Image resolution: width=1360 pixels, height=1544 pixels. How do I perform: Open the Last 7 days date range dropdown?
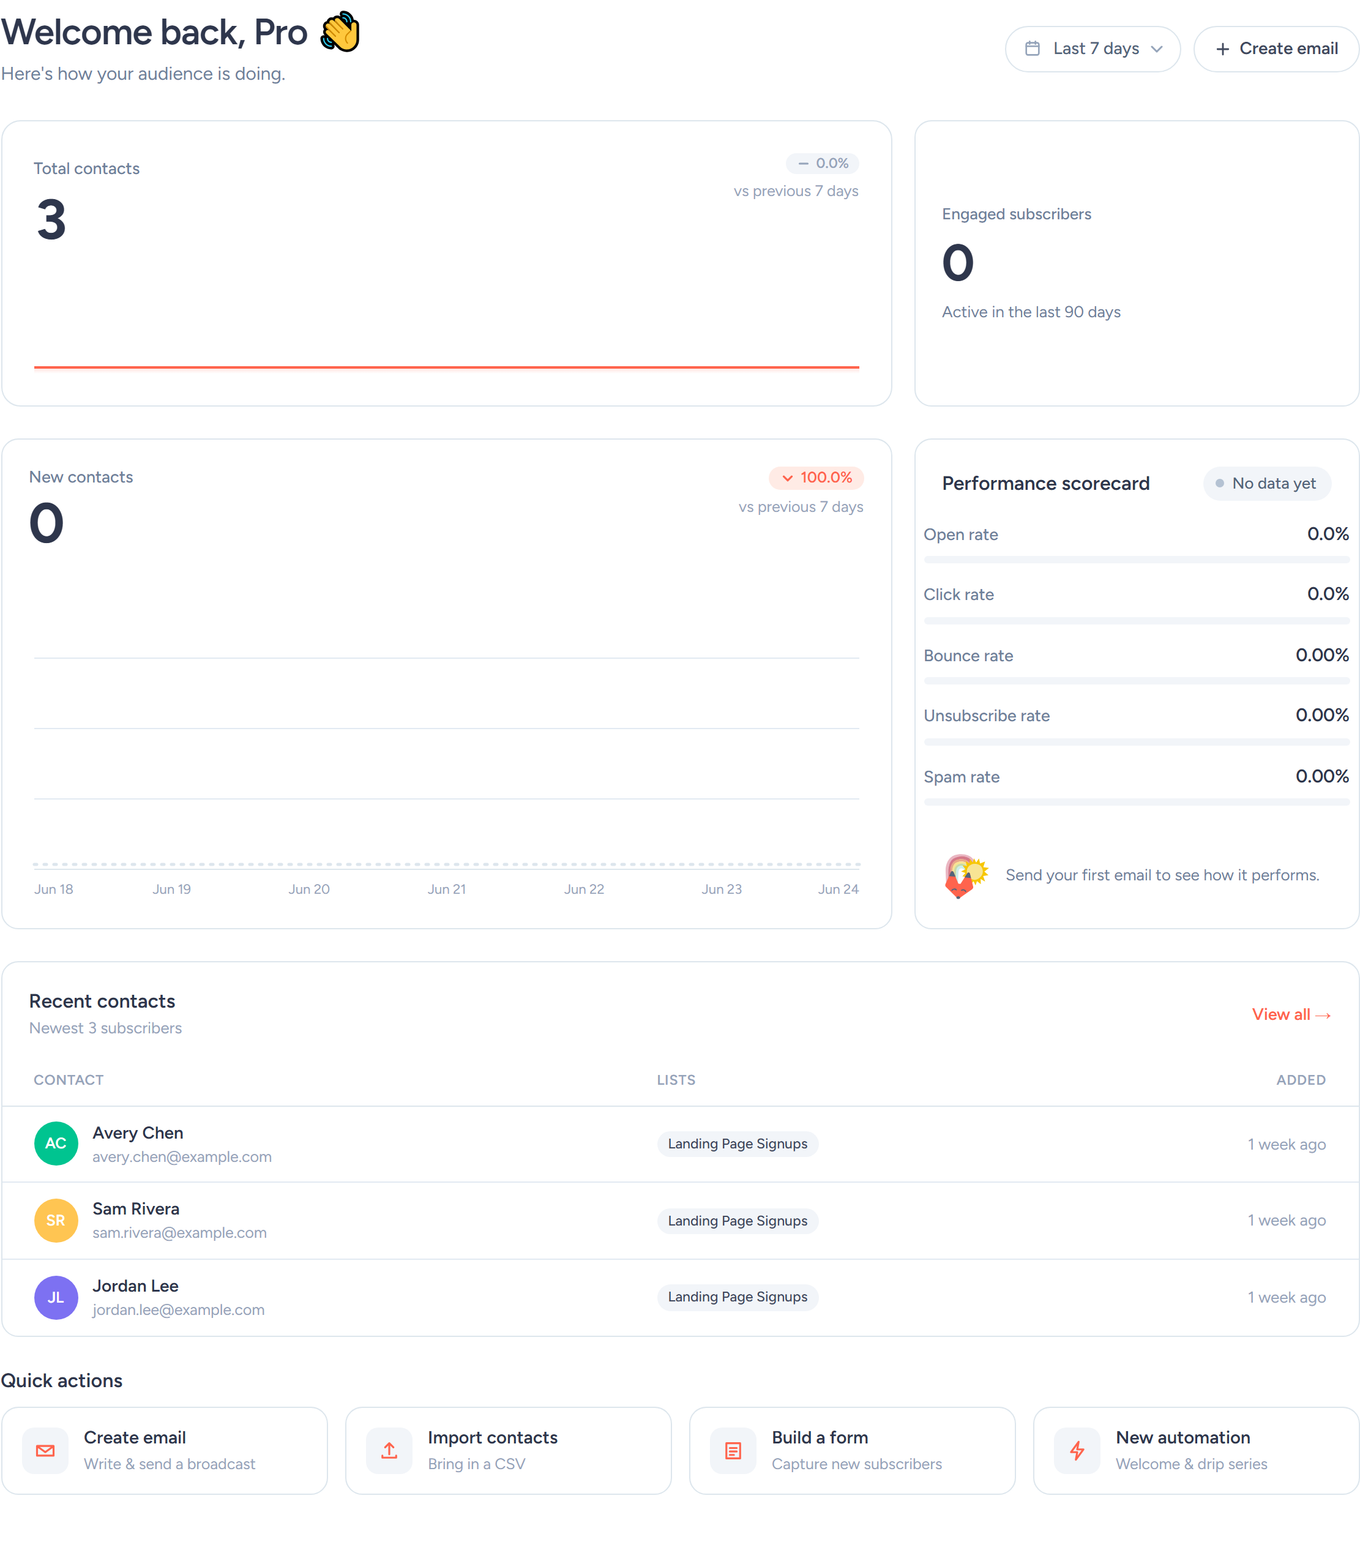1092,49
